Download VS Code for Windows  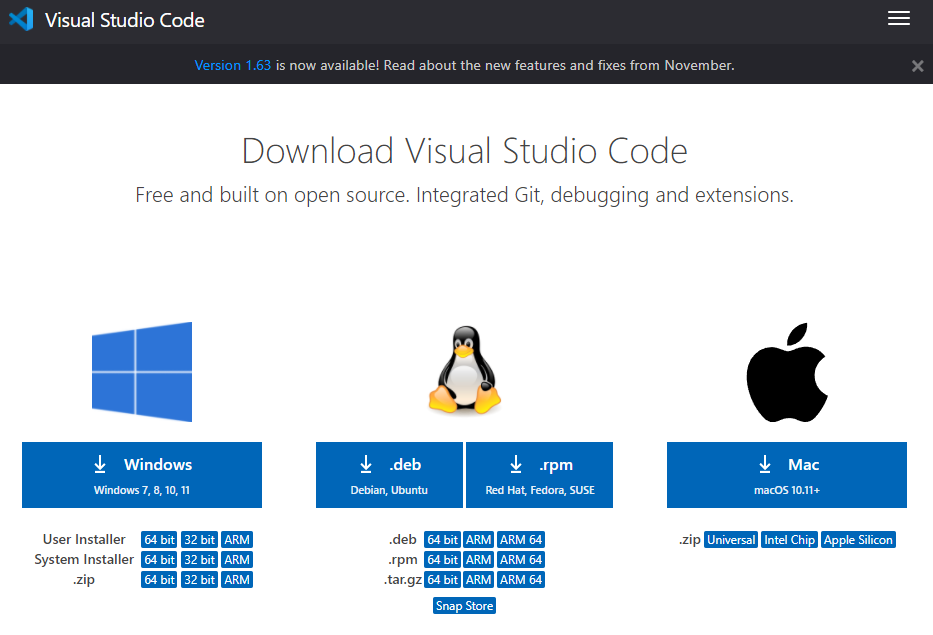click(x=142, y=475)
